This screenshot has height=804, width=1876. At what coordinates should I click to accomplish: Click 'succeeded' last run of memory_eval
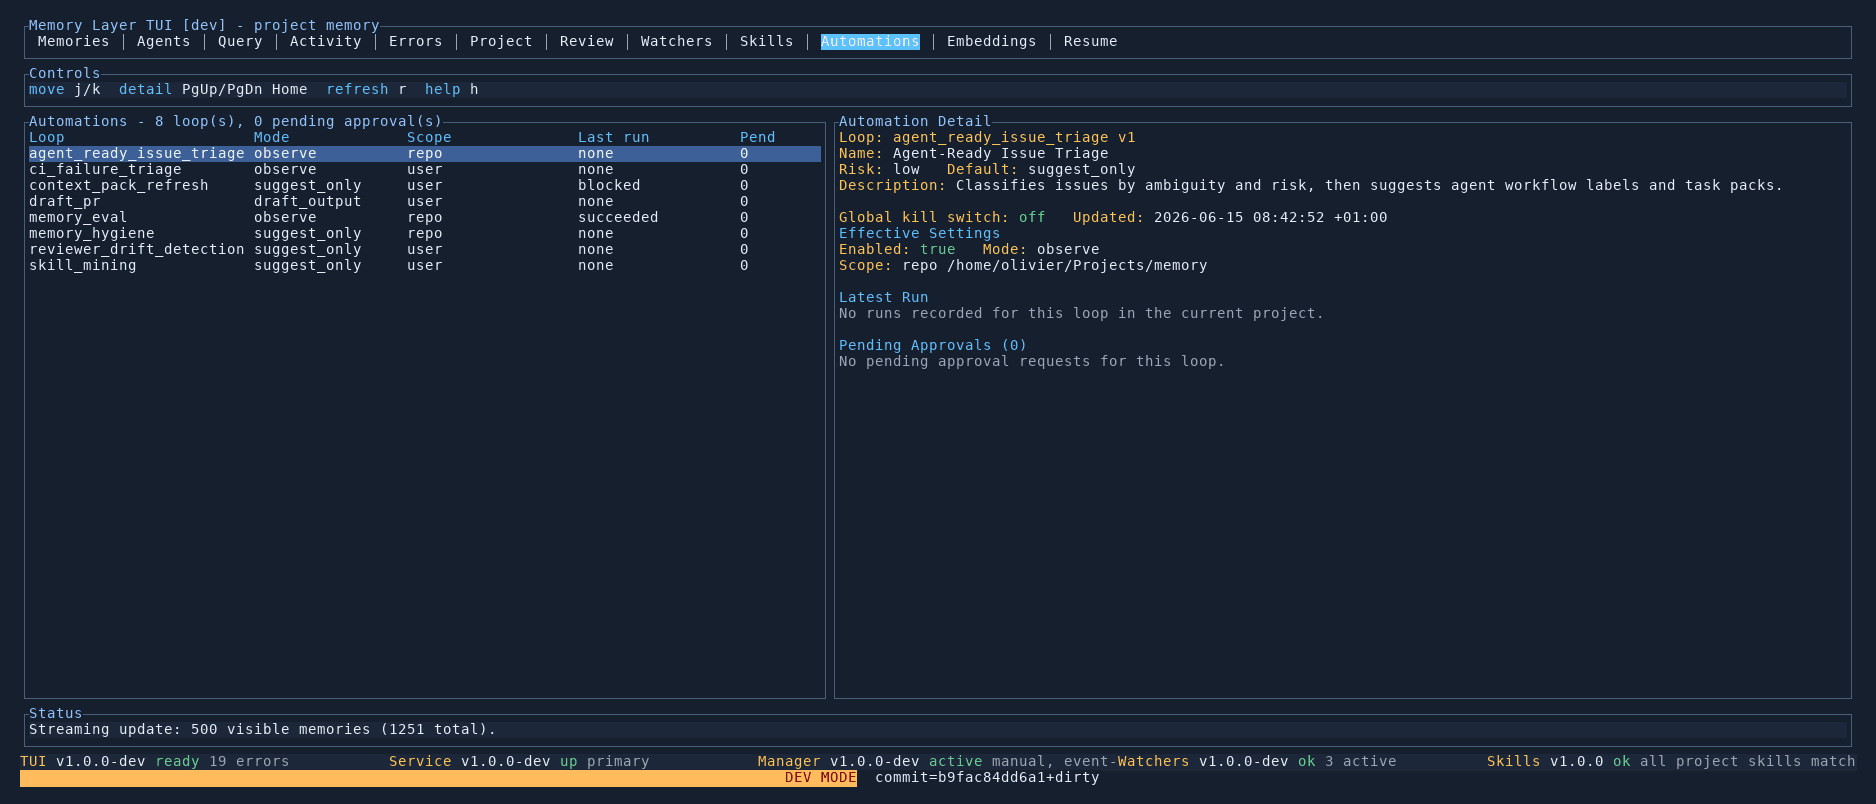point(618,217)
